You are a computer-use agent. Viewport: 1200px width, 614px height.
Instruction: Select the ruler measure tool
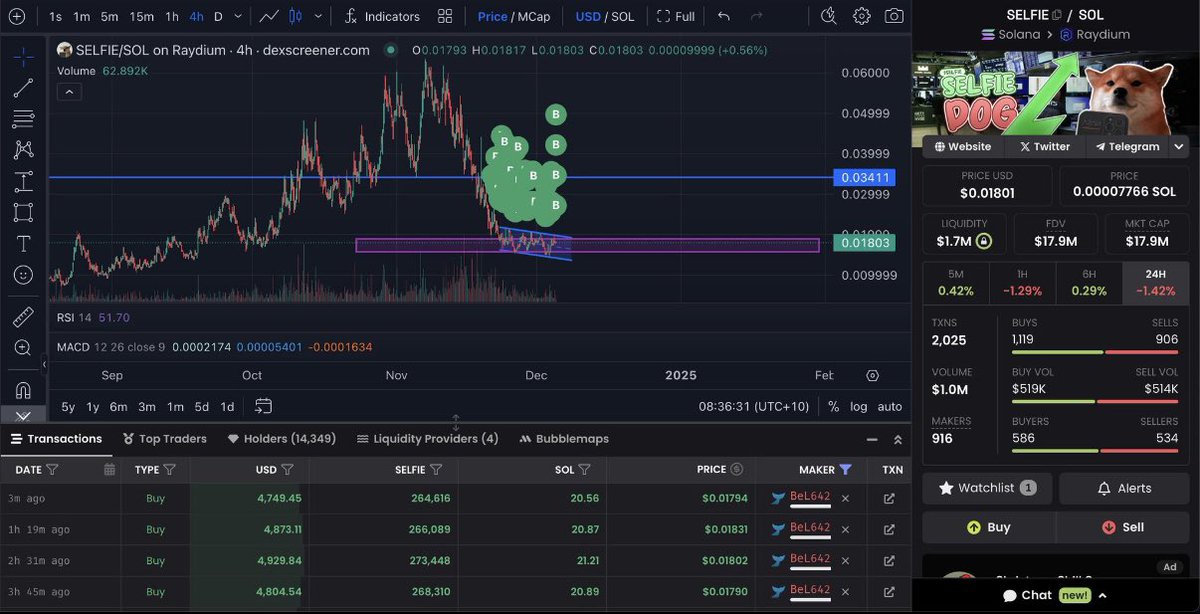pos(23,317)
